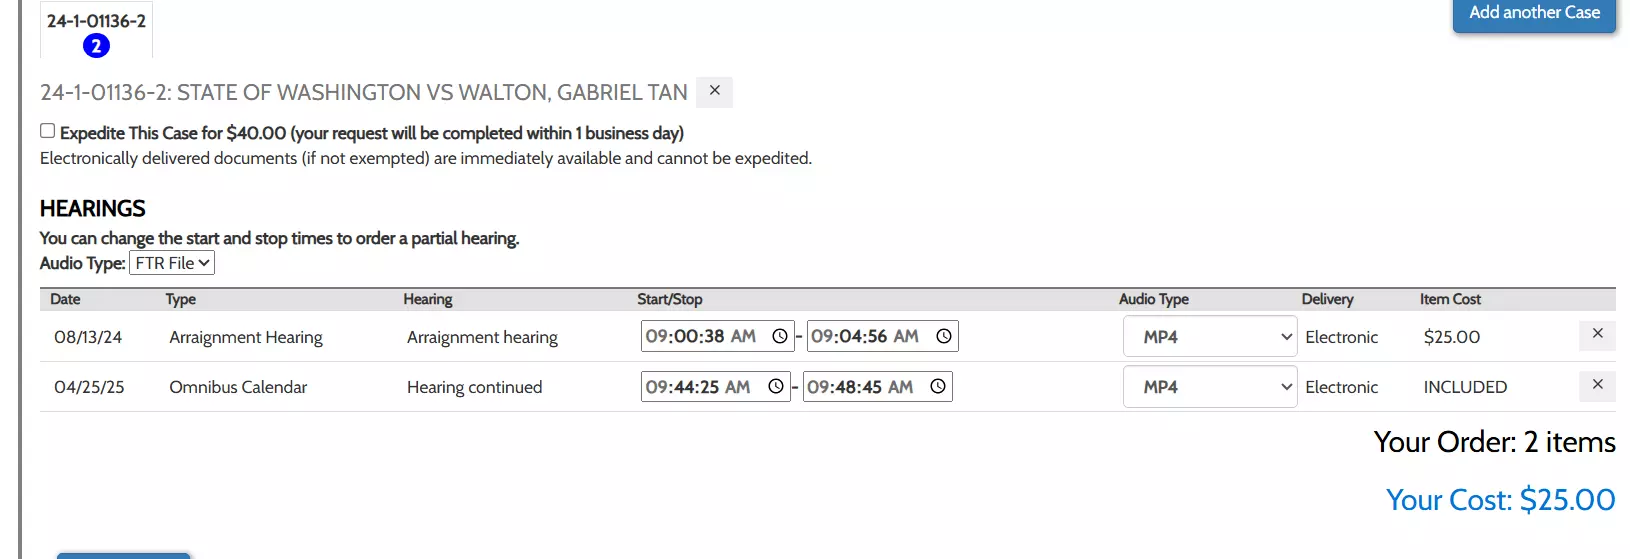1630x559 pixels.
Task: Click the Delivery column header
Action: click(1327, 299)
